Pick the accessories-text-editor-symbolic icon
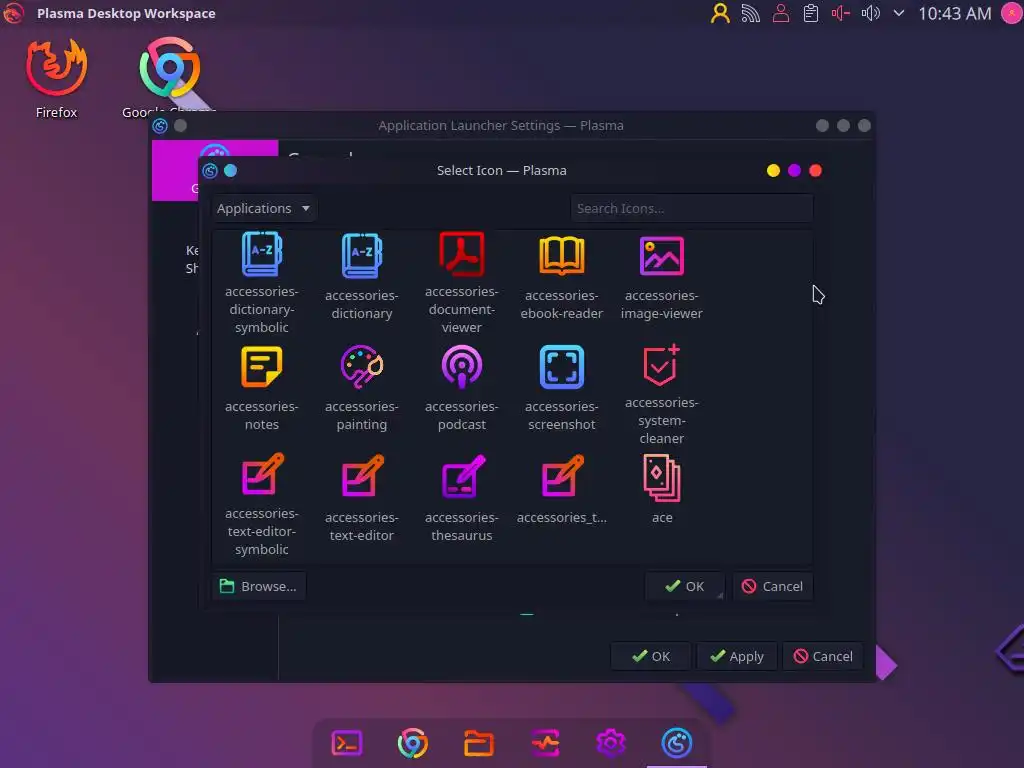Viewport: 1024px width, 768px height. click(x=261, y=475)
